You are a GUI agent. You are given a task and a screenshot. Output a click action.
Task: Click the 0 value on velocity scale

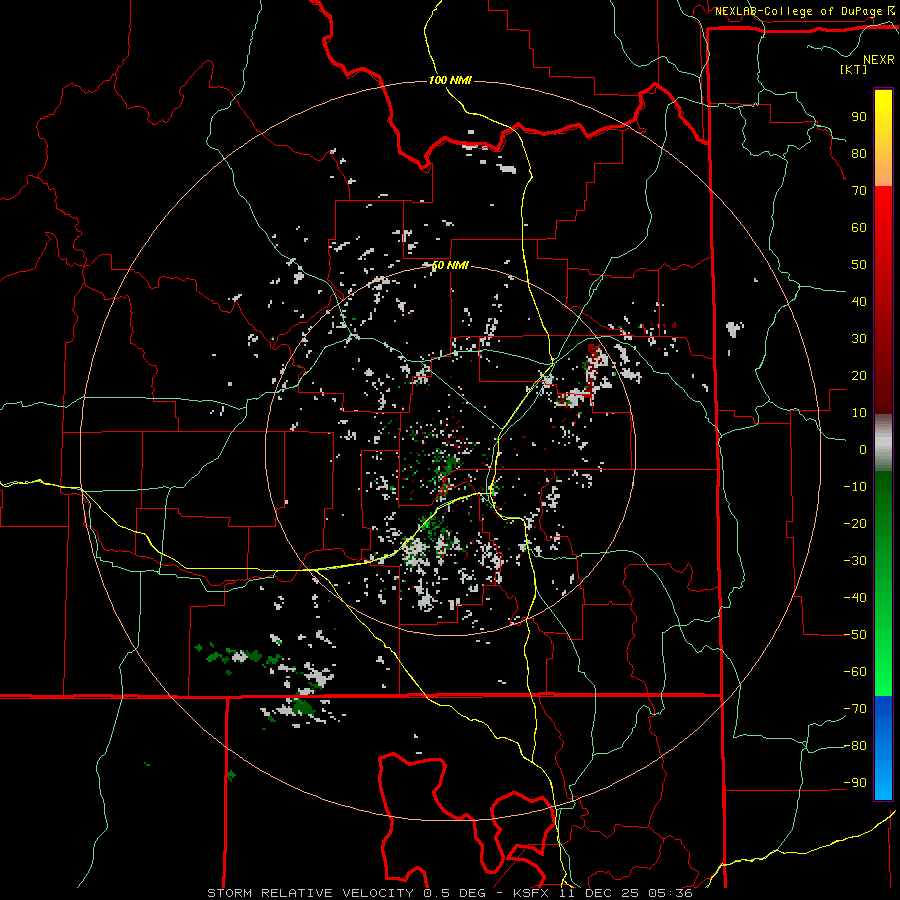pos(863,449)
